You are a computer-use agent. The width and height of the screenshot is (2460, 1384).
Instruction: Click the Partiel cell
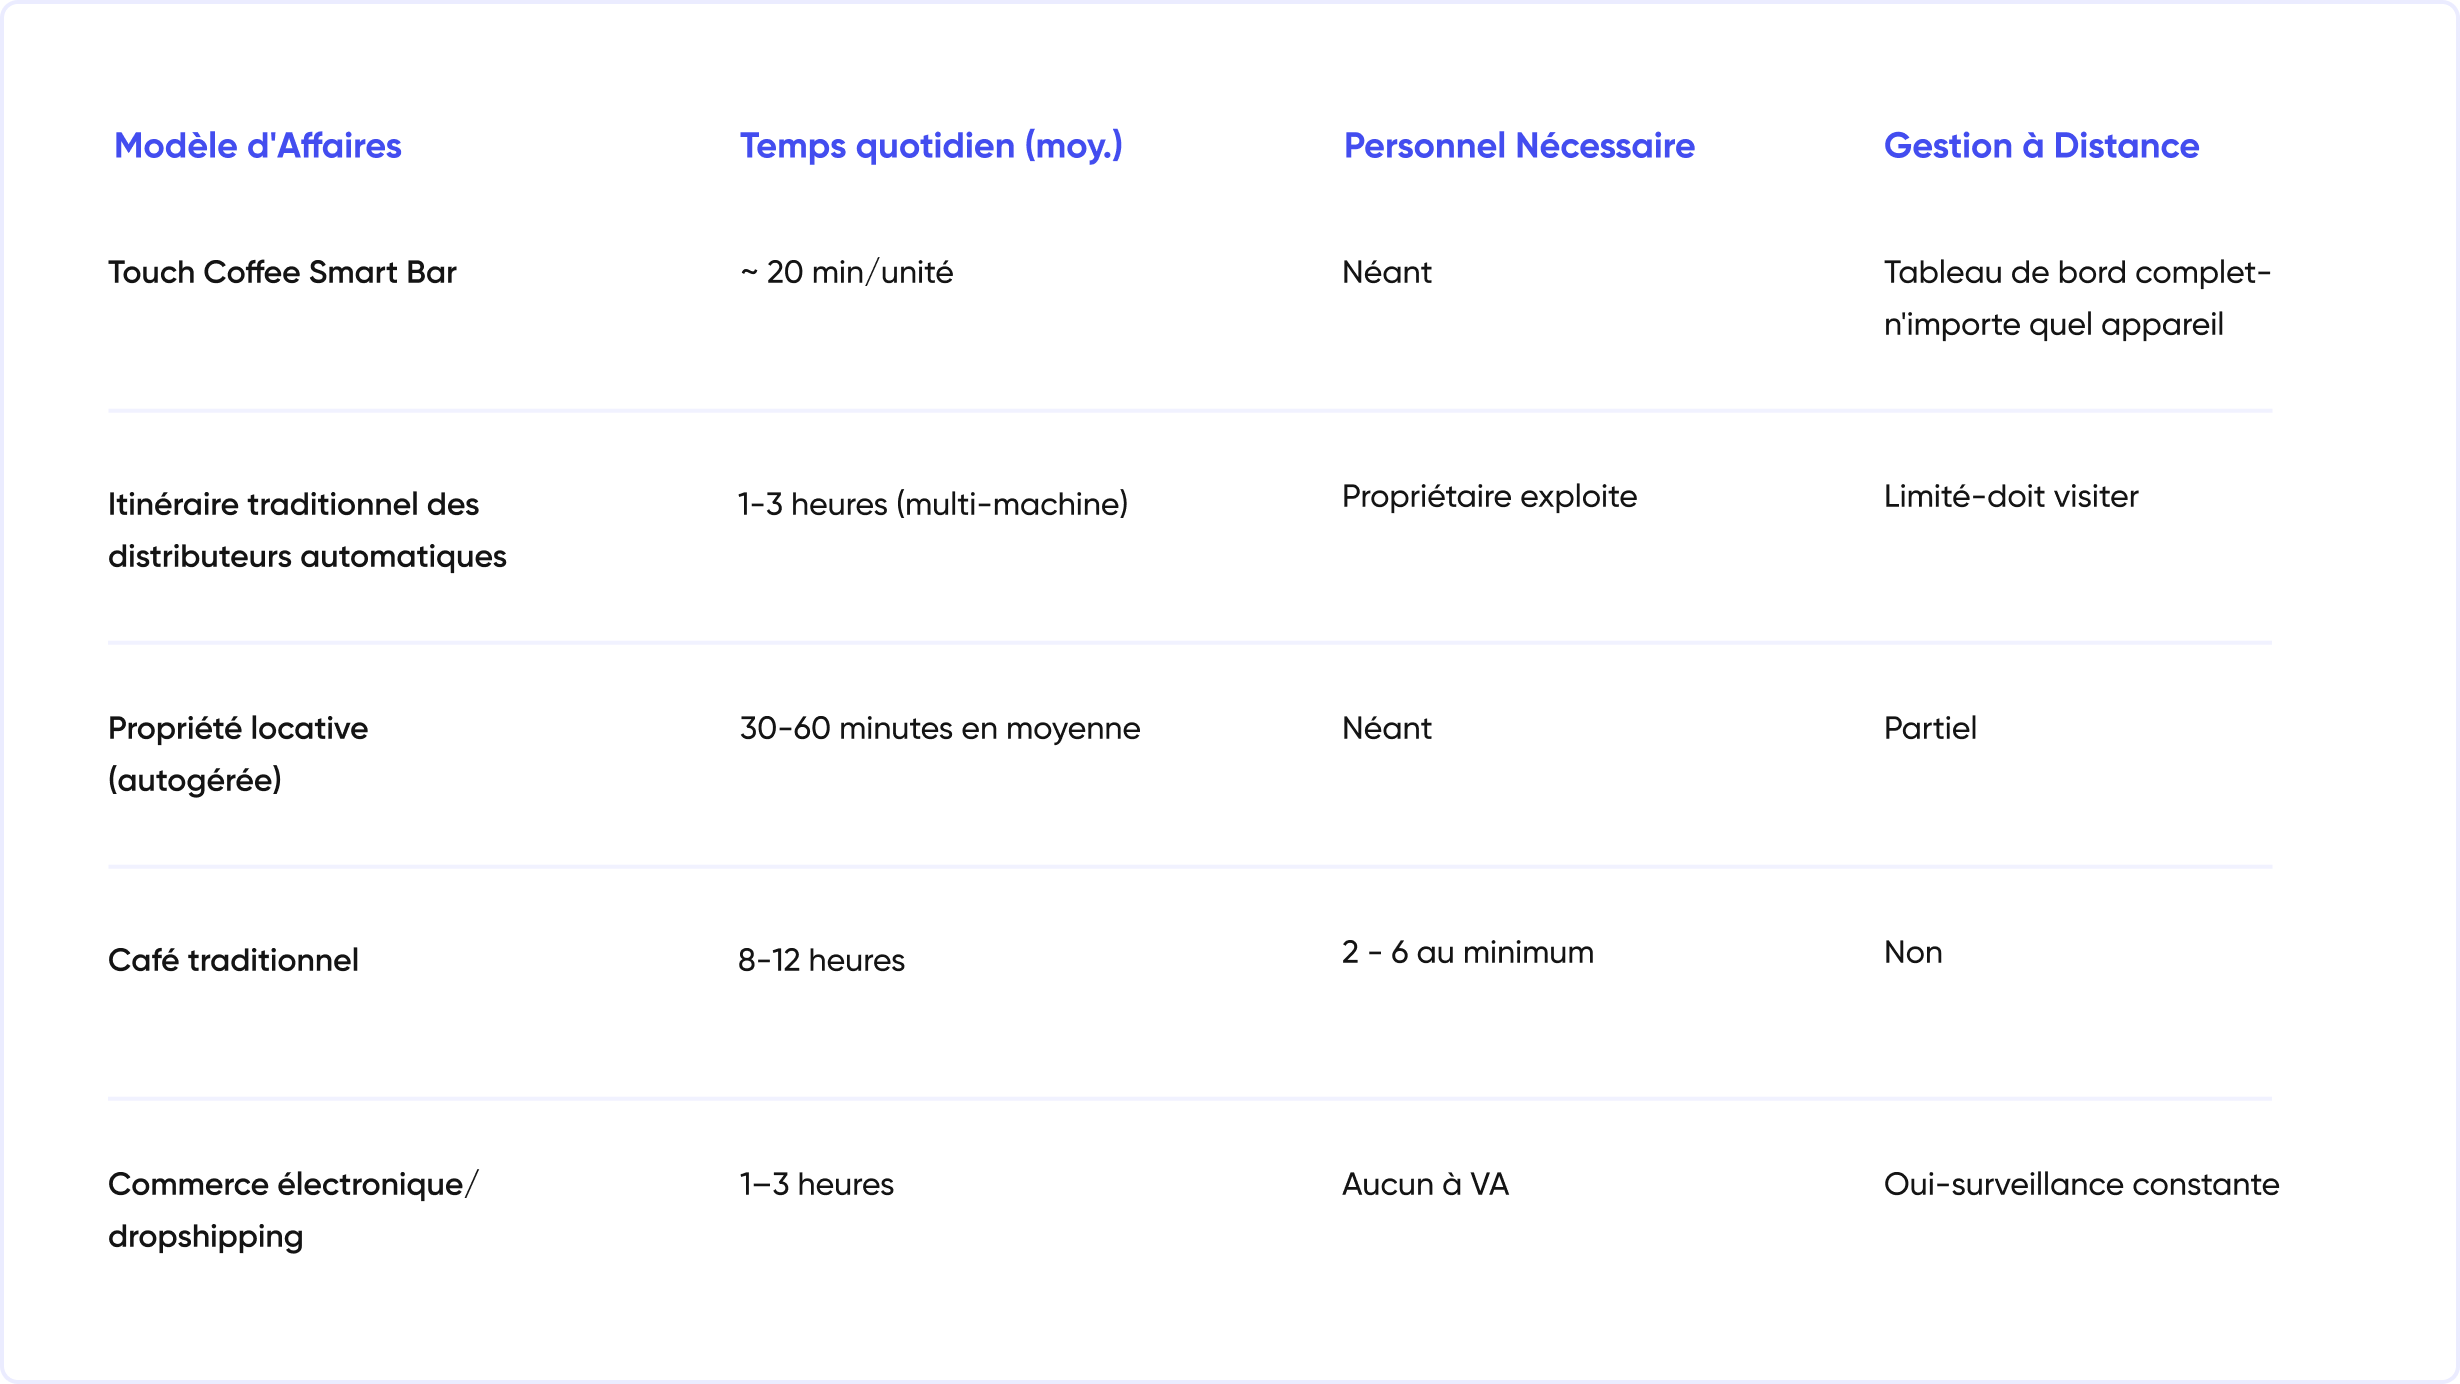click(1930, 728)
